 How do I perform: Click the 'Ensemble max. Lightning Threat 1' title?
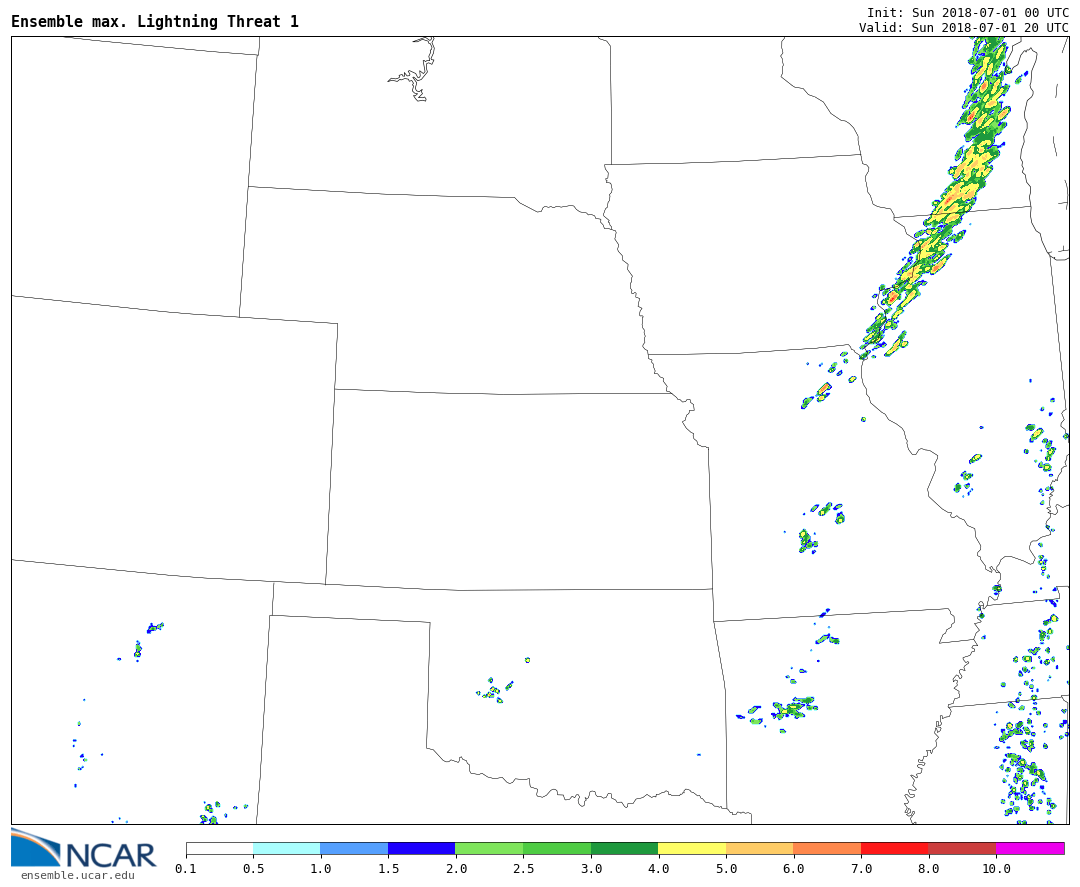pos(155,22)
